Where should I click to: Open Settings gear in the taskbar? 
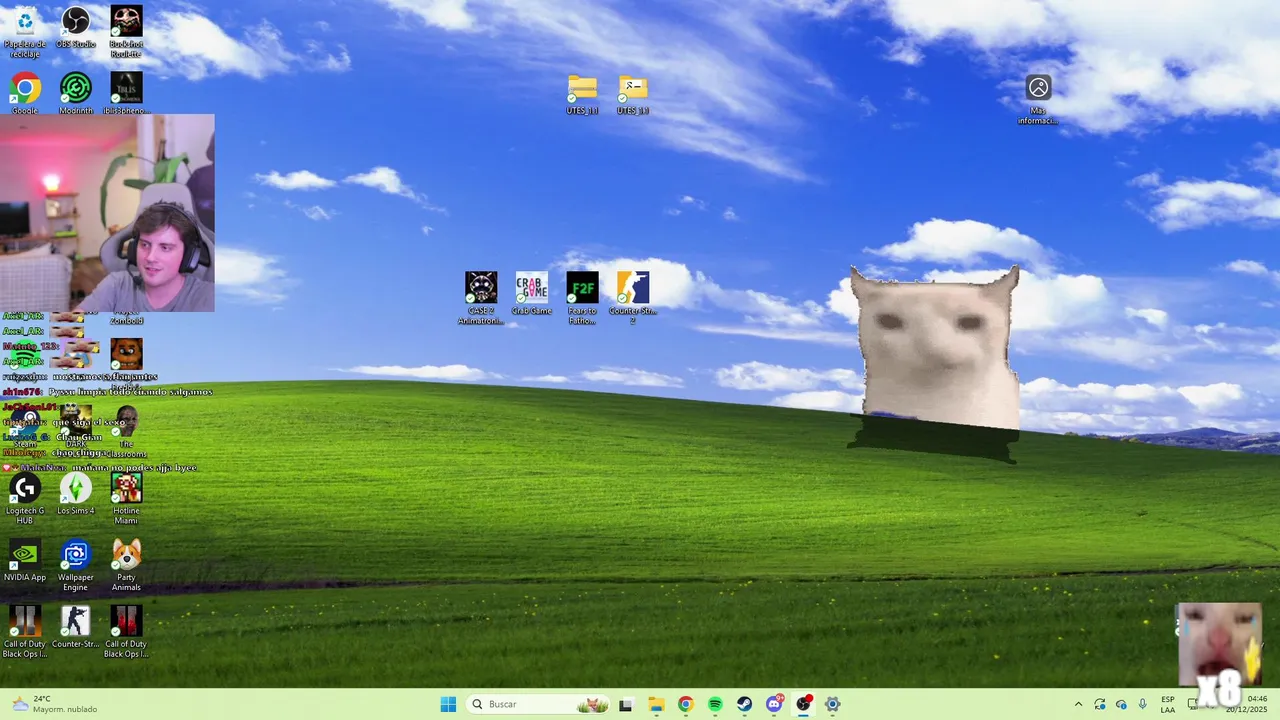pyautogui.click(x=833, y=704)
